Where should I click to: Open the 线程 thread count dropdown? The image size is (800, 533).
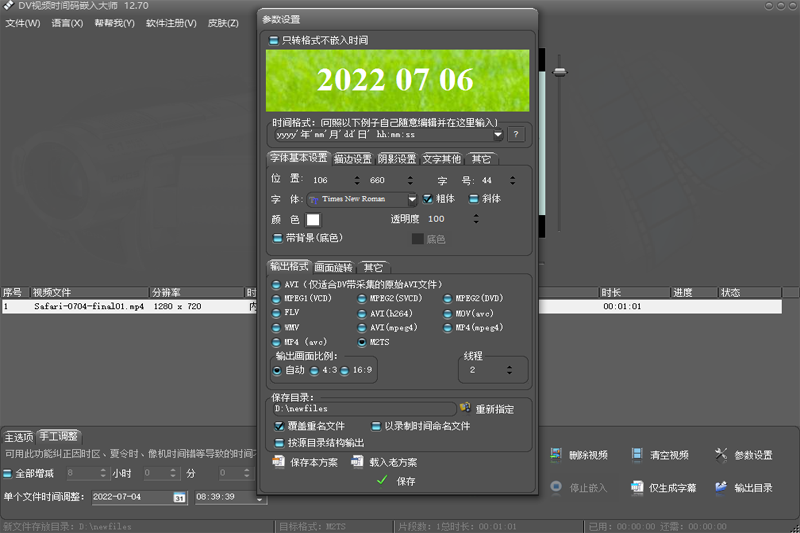[510, 370]
